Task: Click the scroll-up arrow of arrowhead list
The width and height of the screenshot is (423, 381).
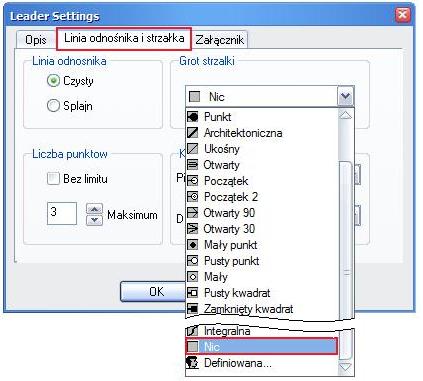Action: point(345,115)
